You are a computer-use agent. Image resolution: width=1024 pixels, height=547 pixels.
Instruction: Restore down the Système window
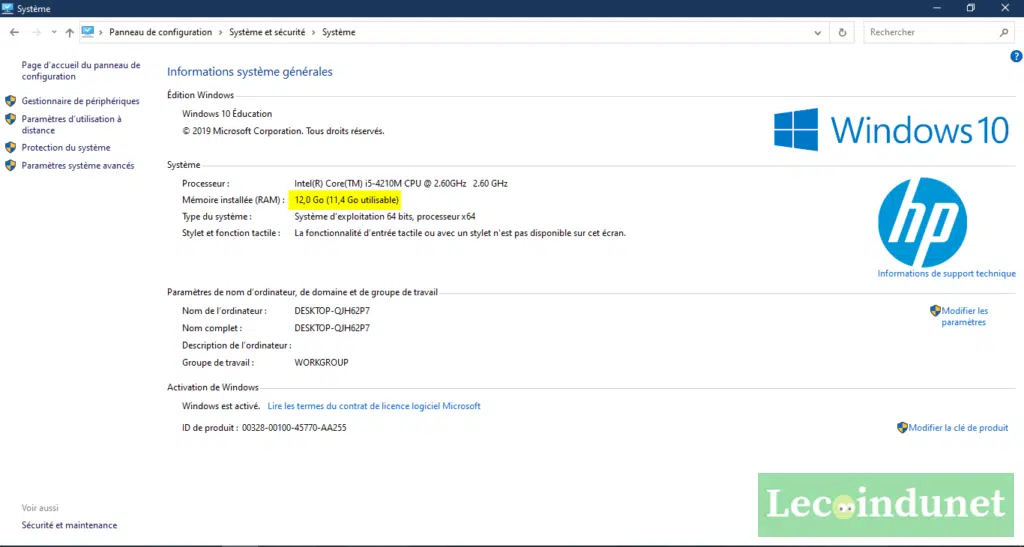[970, 8]
